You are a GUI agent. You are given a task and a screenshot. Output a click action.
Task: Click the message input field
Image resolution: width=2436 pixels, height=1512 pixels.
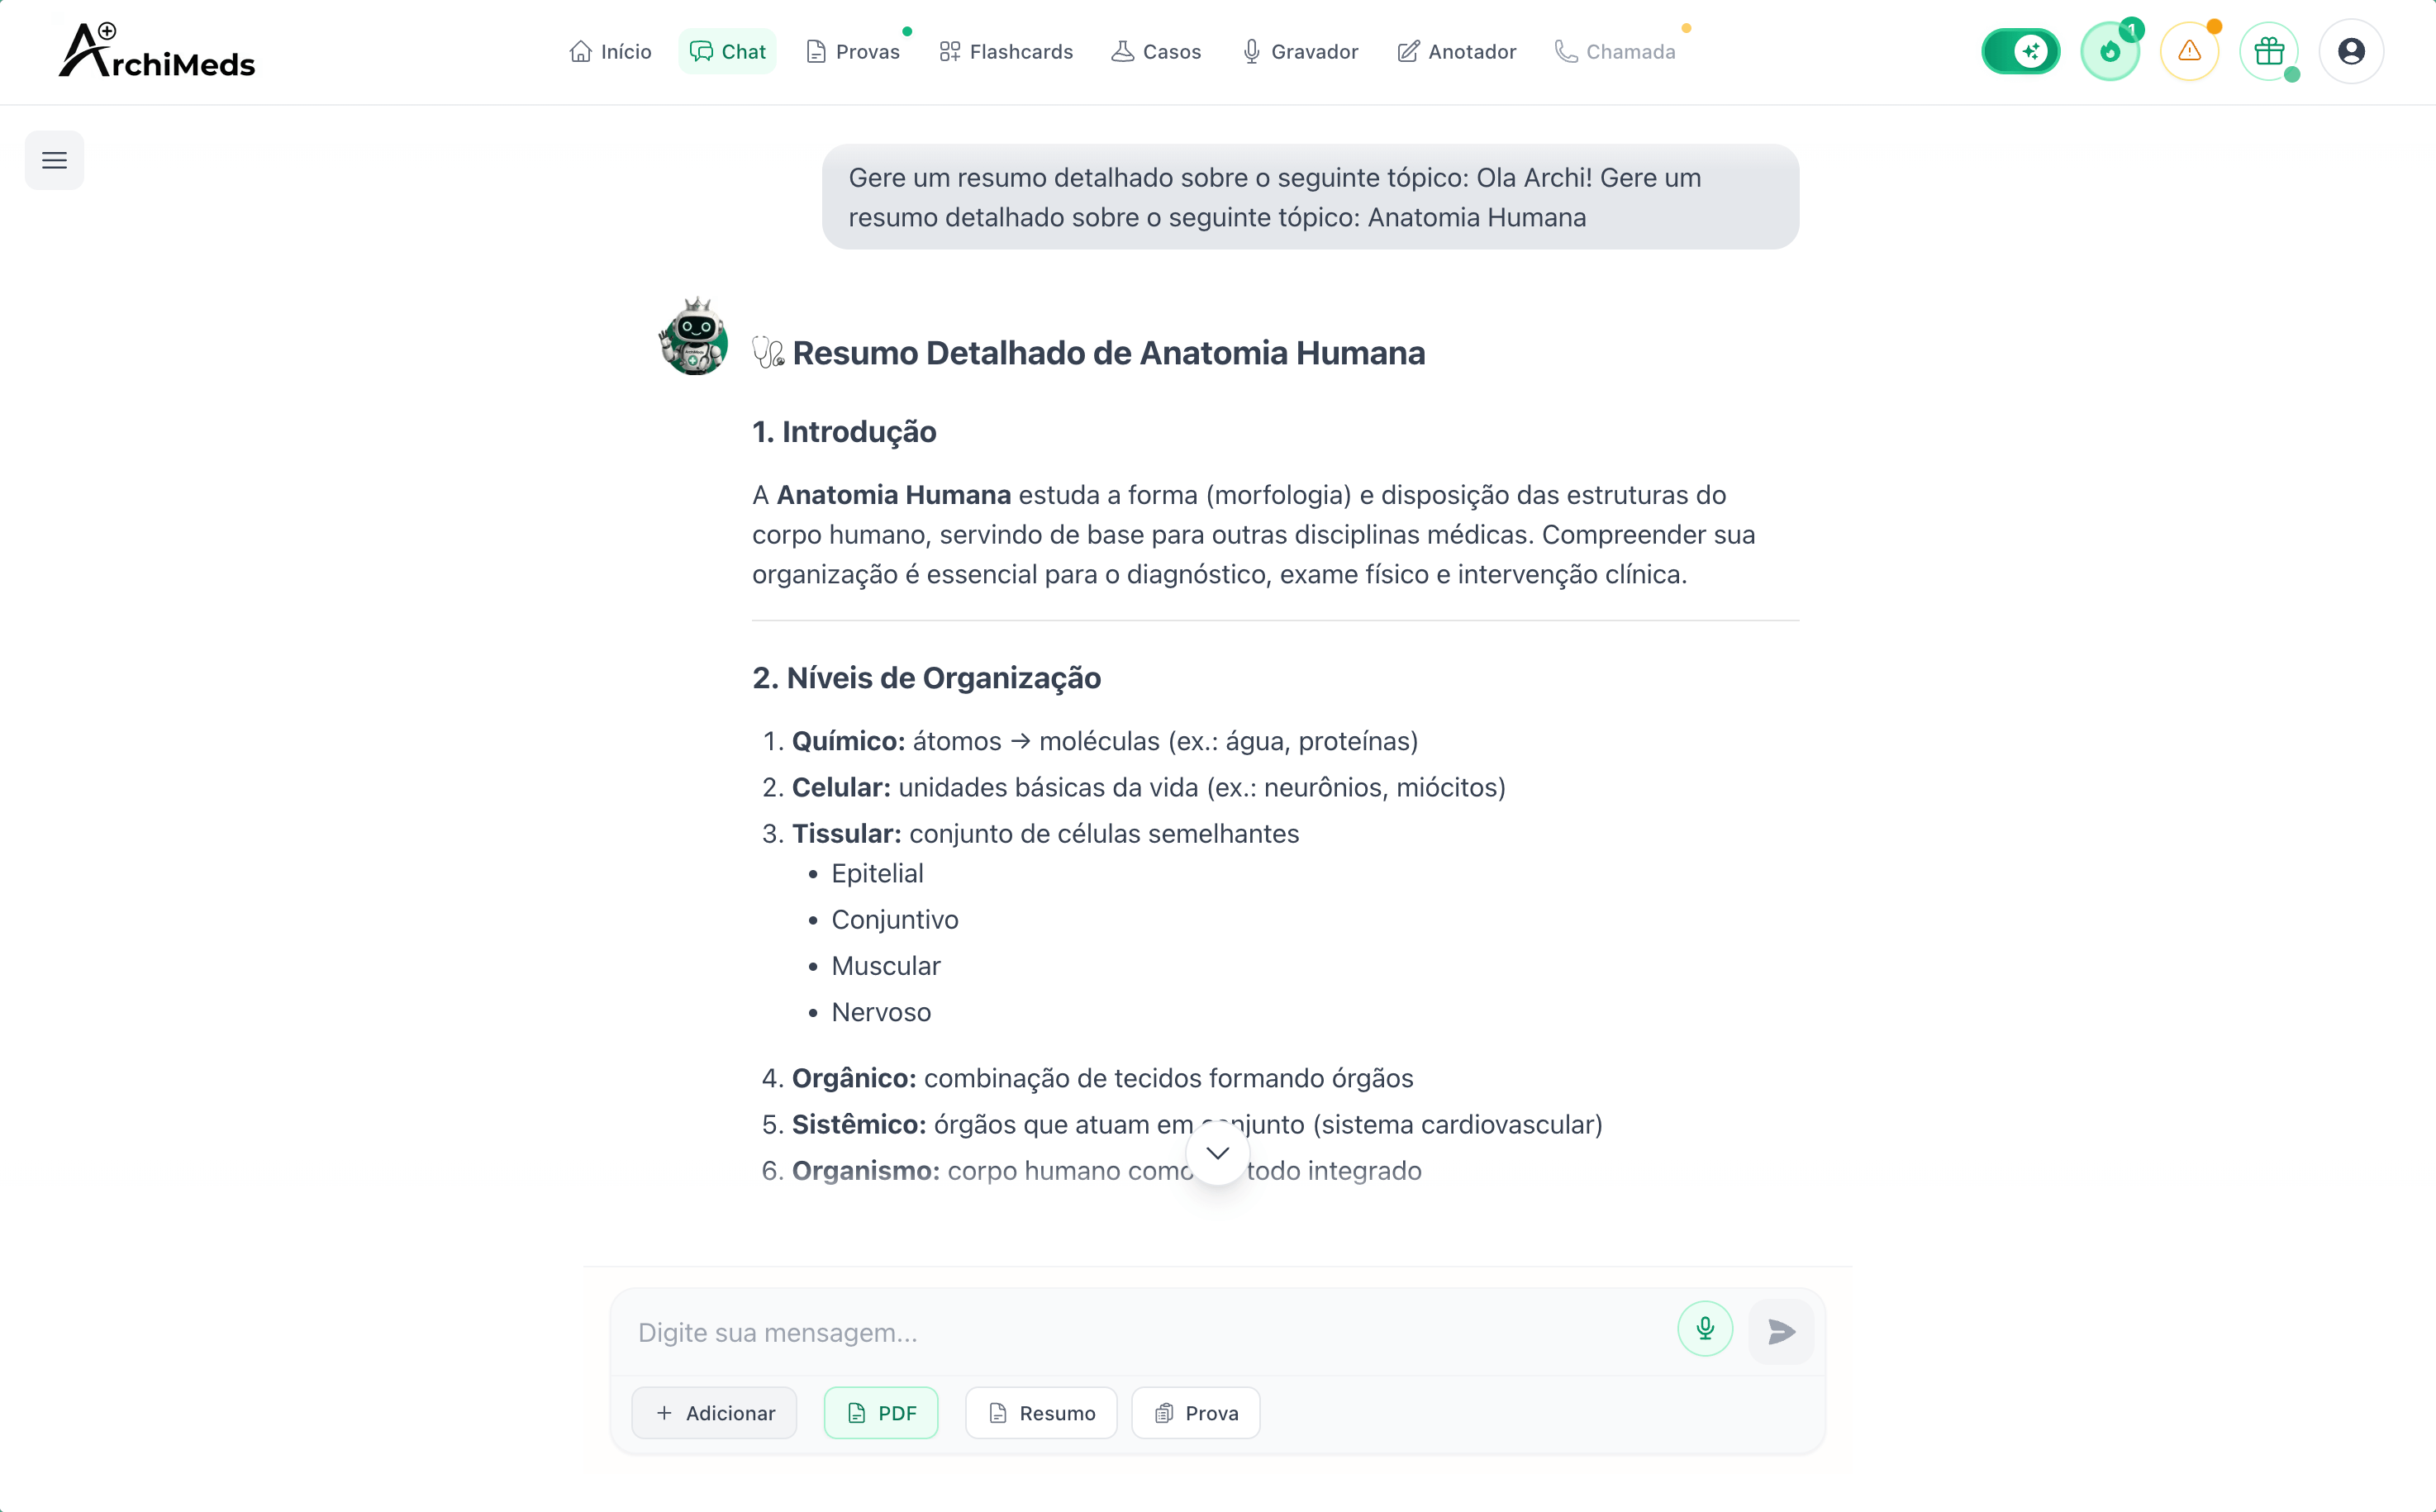[1100, 1331]
